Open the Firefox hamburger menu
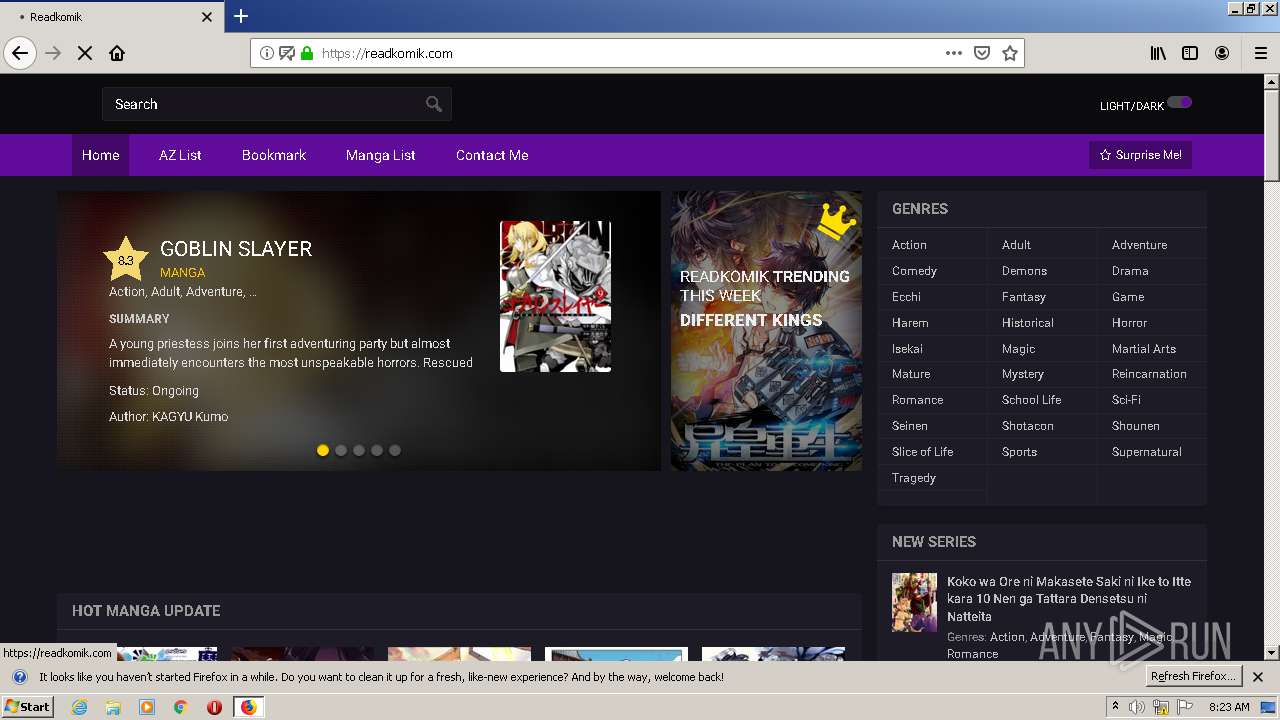Image resolution: width=1280 pixels, height=720 pixels. pos(1260,53)
